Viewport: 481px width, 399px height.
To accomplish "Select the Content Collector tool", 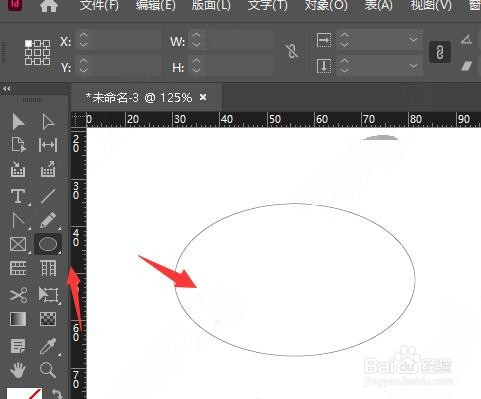I will click(18, 169).
